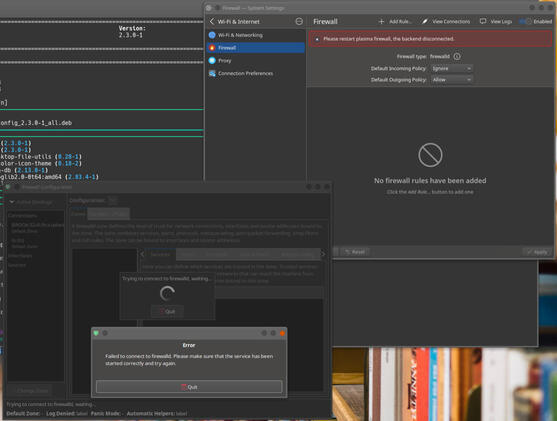The image size is (557, 421).
Task: Expand the Default Incoming Policy dropdown
Action: click(x=451, y=68)
